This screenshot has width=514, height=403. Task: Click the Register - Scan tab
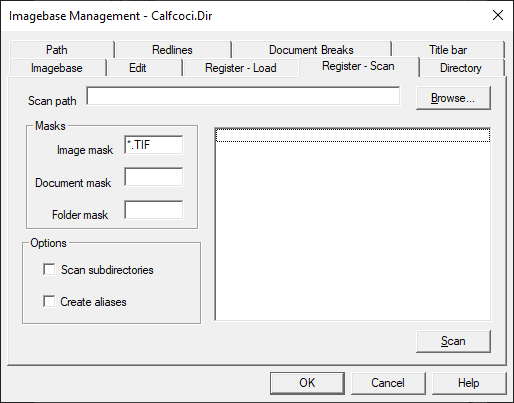tap(359, 66)
